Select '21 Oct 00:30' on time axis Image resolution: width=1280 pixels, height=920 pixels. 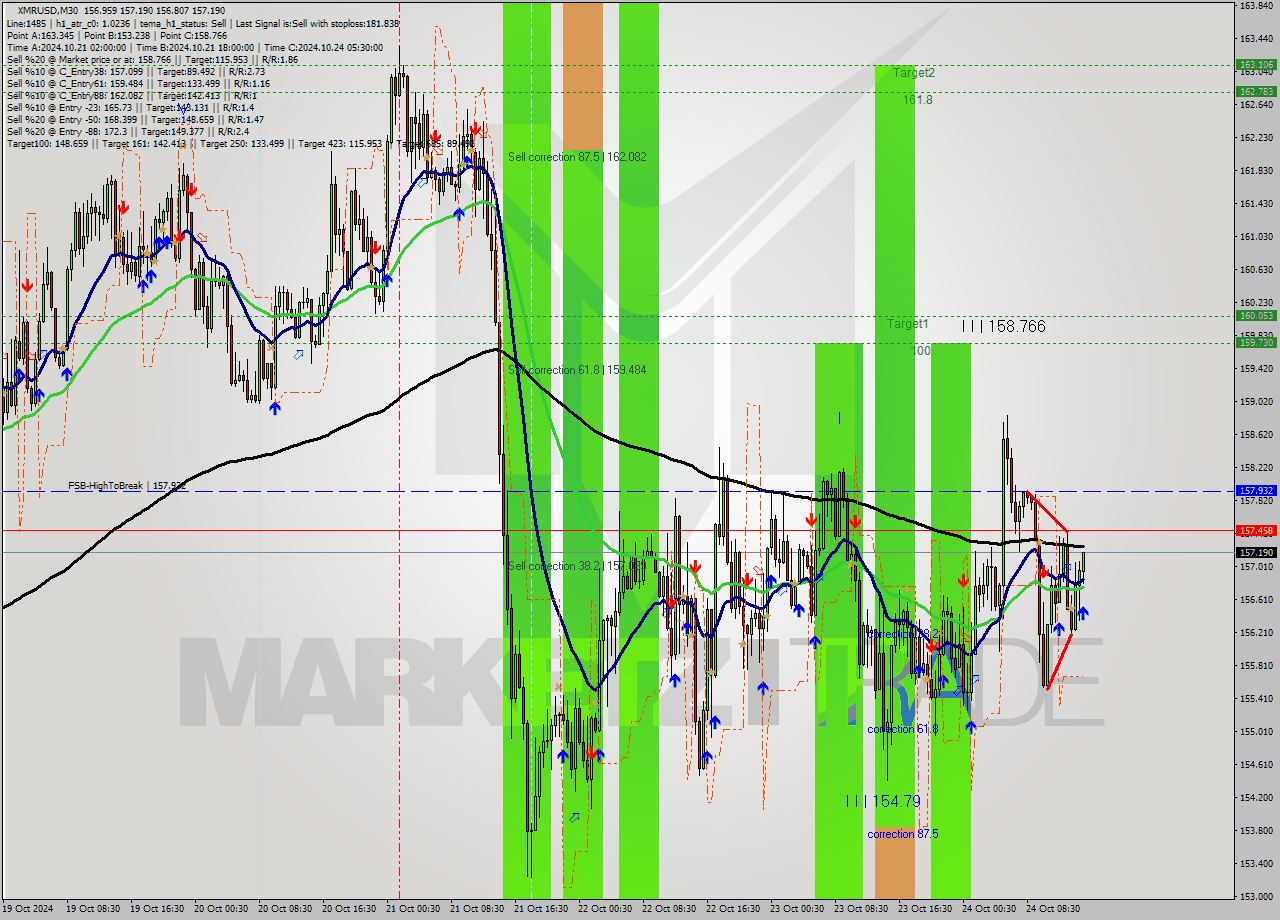(413, 909)
